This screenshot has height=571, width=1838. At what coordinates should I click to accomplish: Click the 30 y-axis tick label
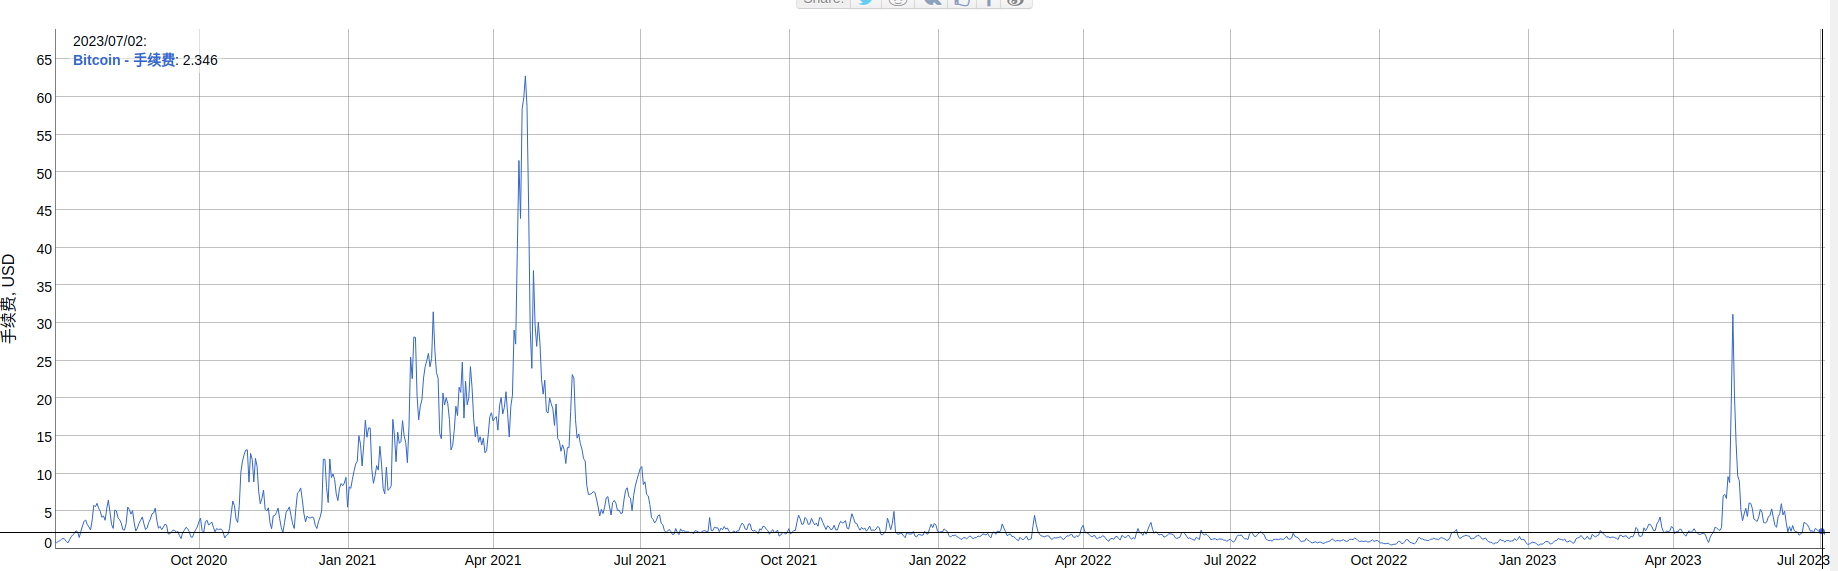click(44, 324)
